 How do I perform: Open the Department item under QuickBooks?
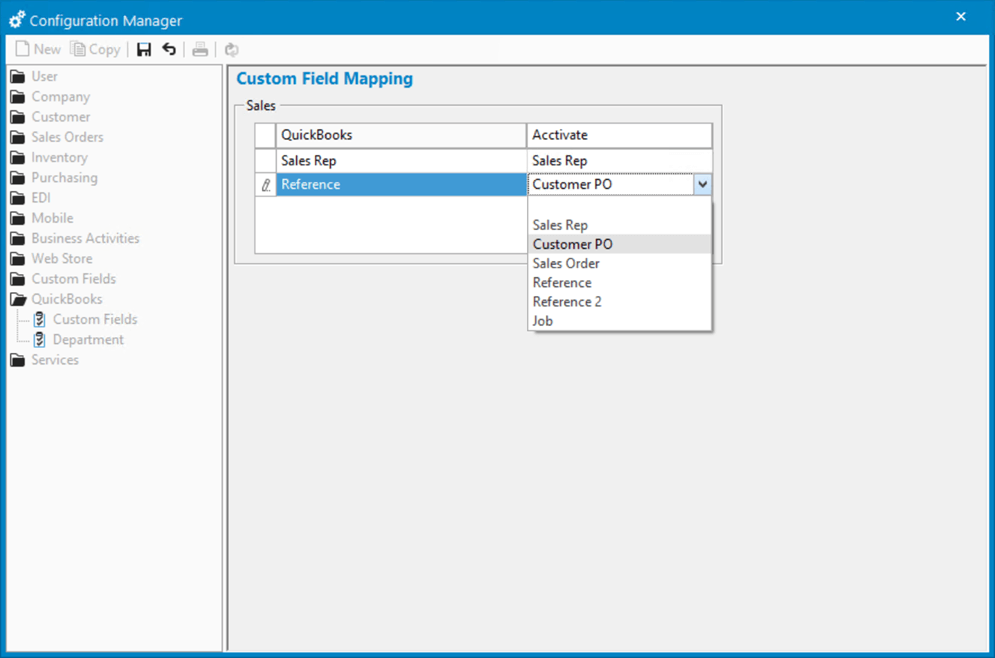[88, 339]
